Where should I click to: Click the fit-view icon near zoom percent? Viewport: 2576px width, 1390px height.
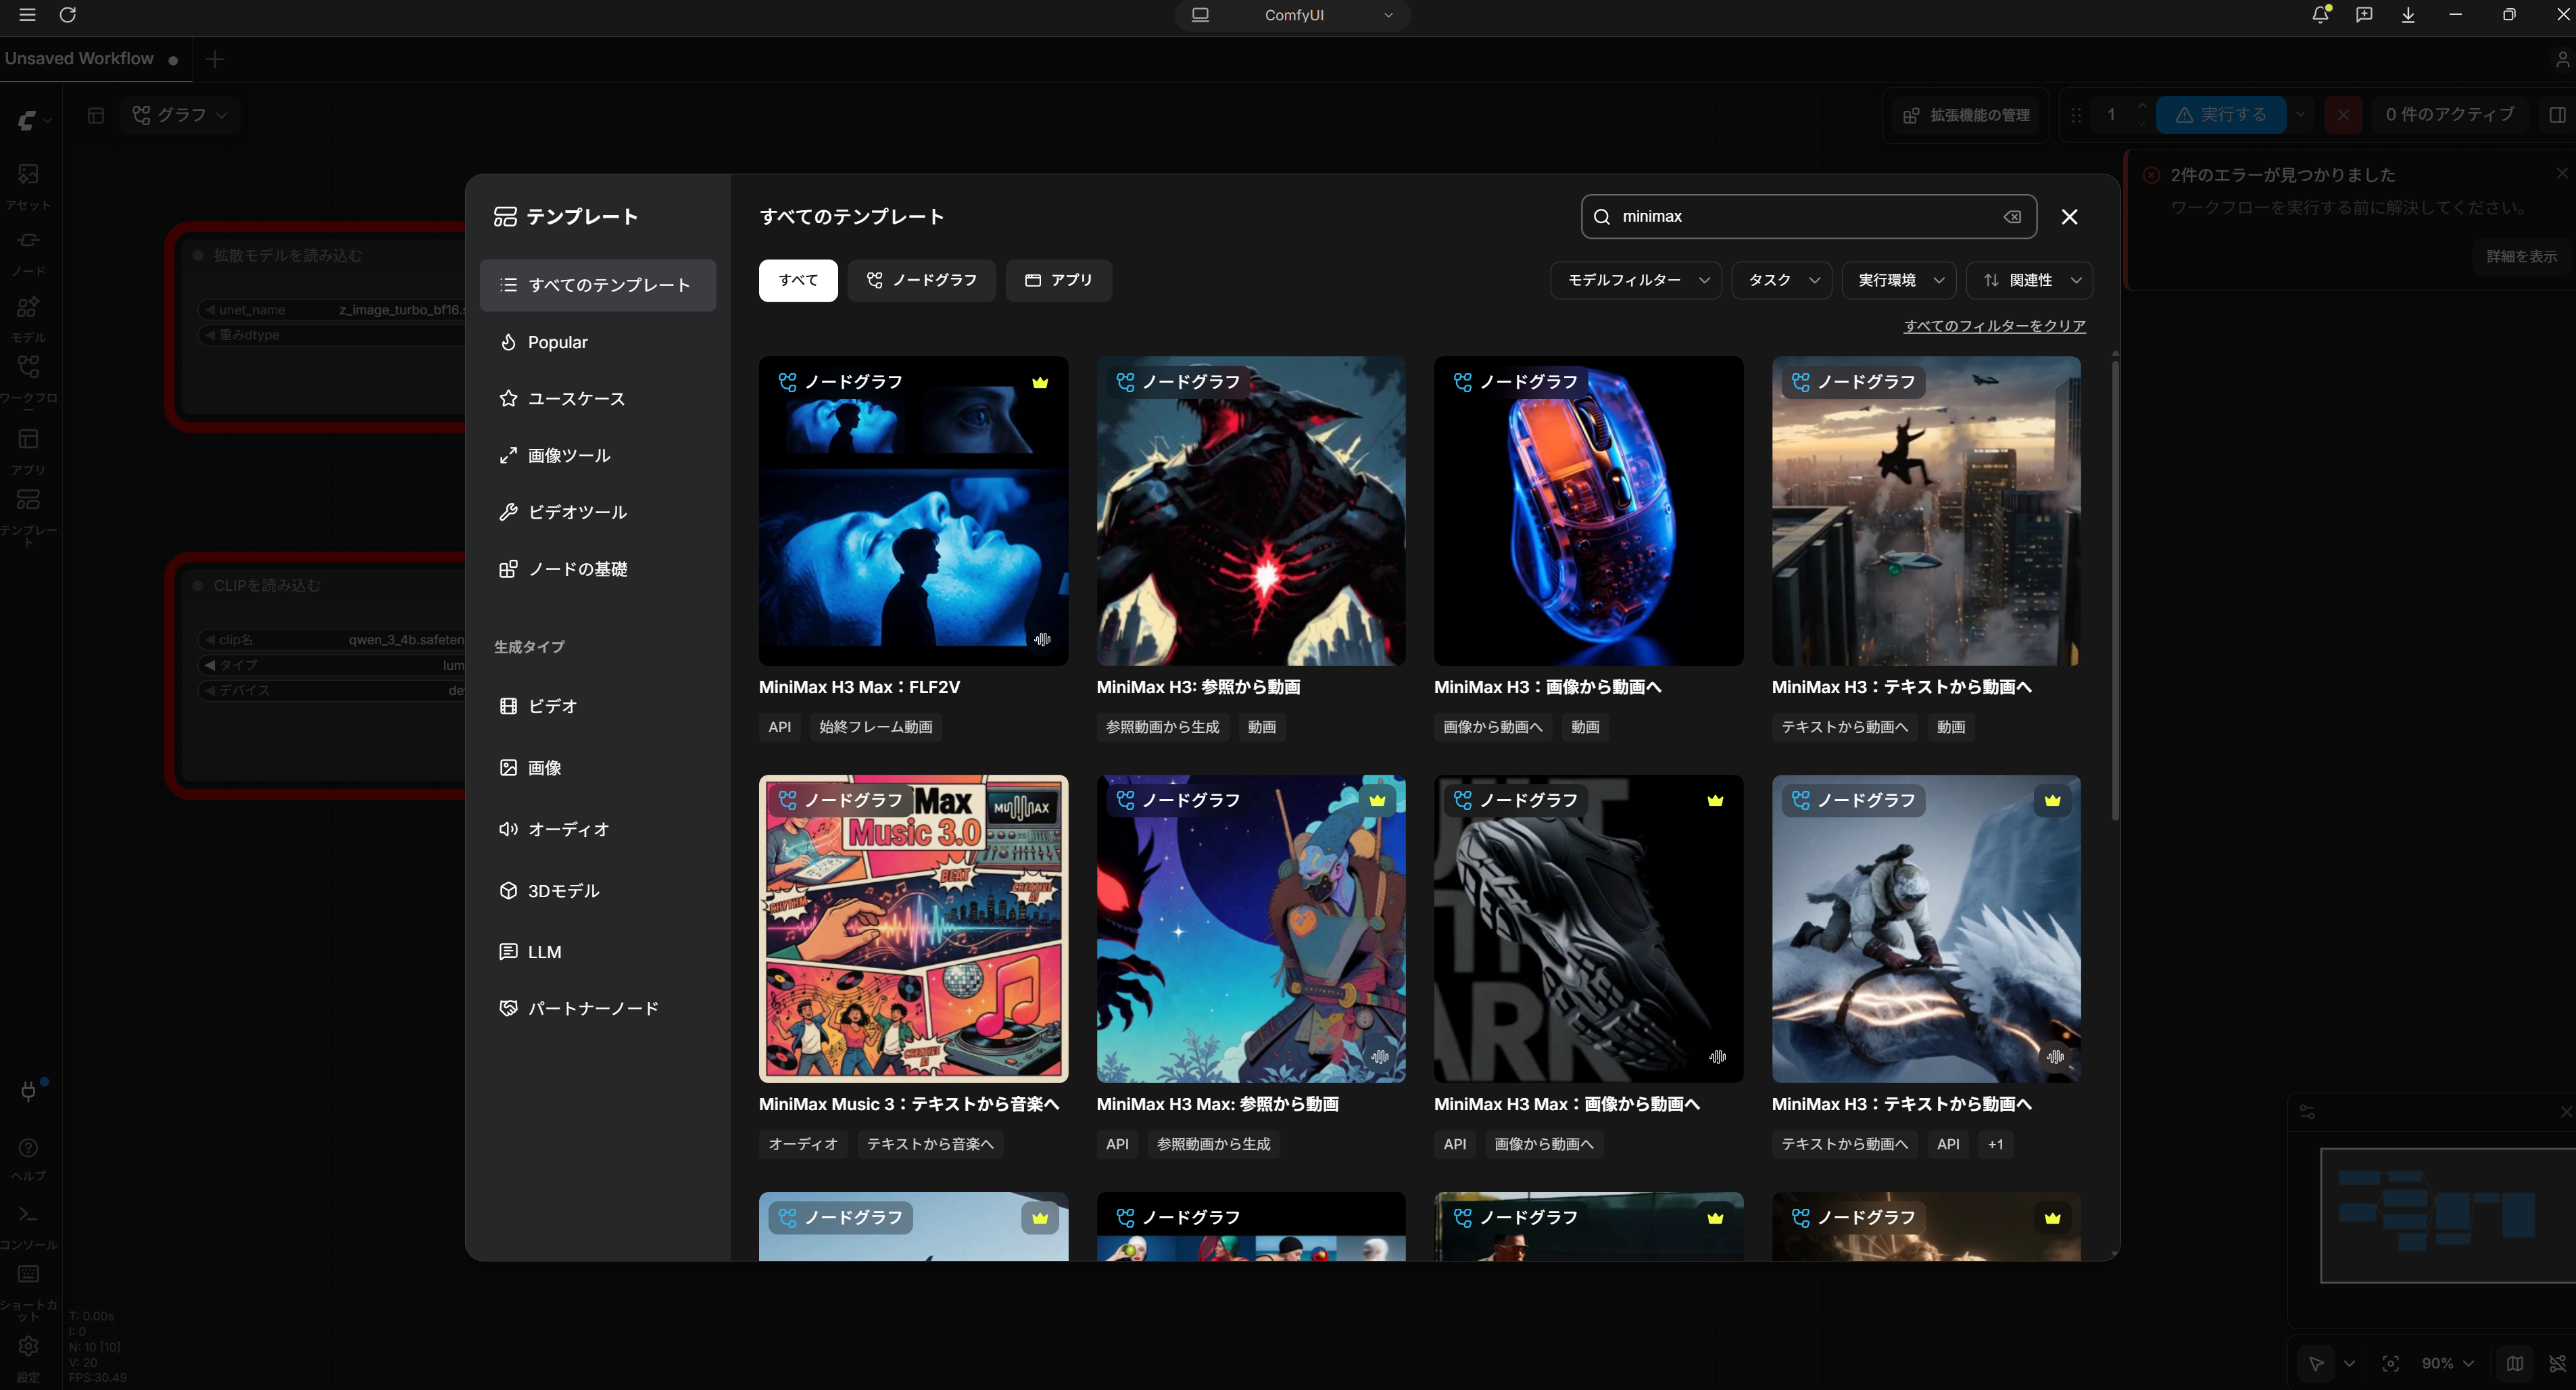point(2390,1363)
